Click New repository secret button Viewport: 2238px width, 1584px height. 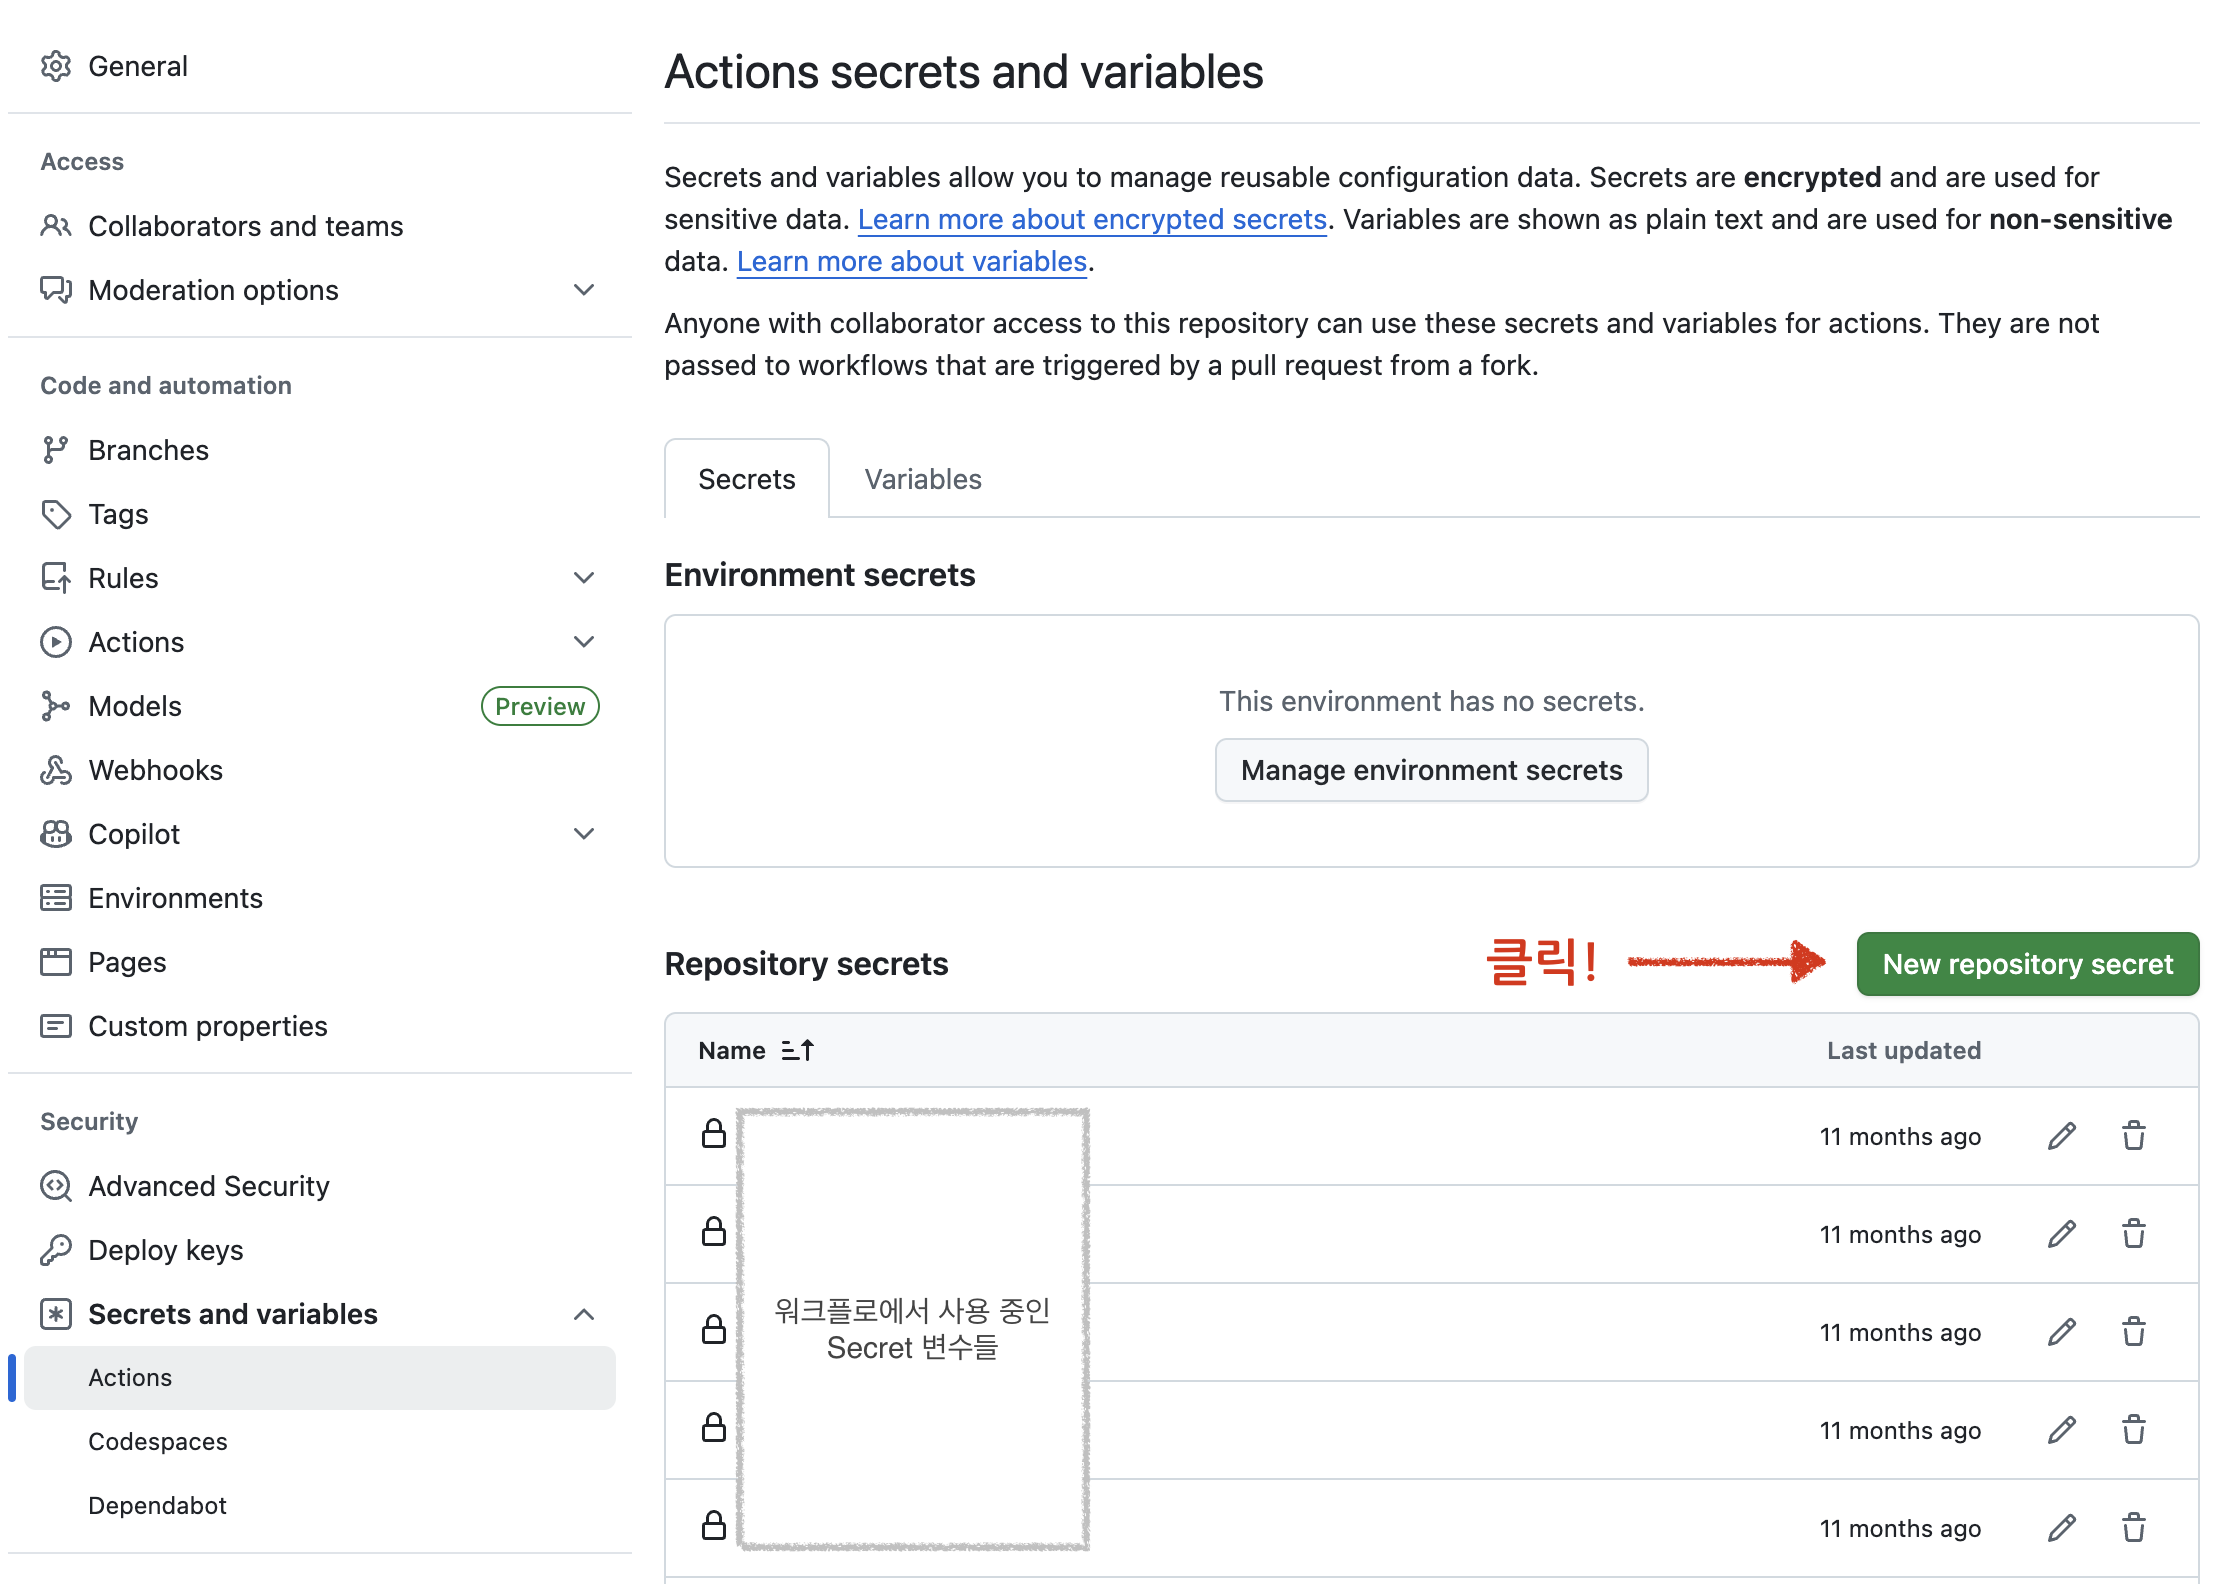coord(2027,964)
